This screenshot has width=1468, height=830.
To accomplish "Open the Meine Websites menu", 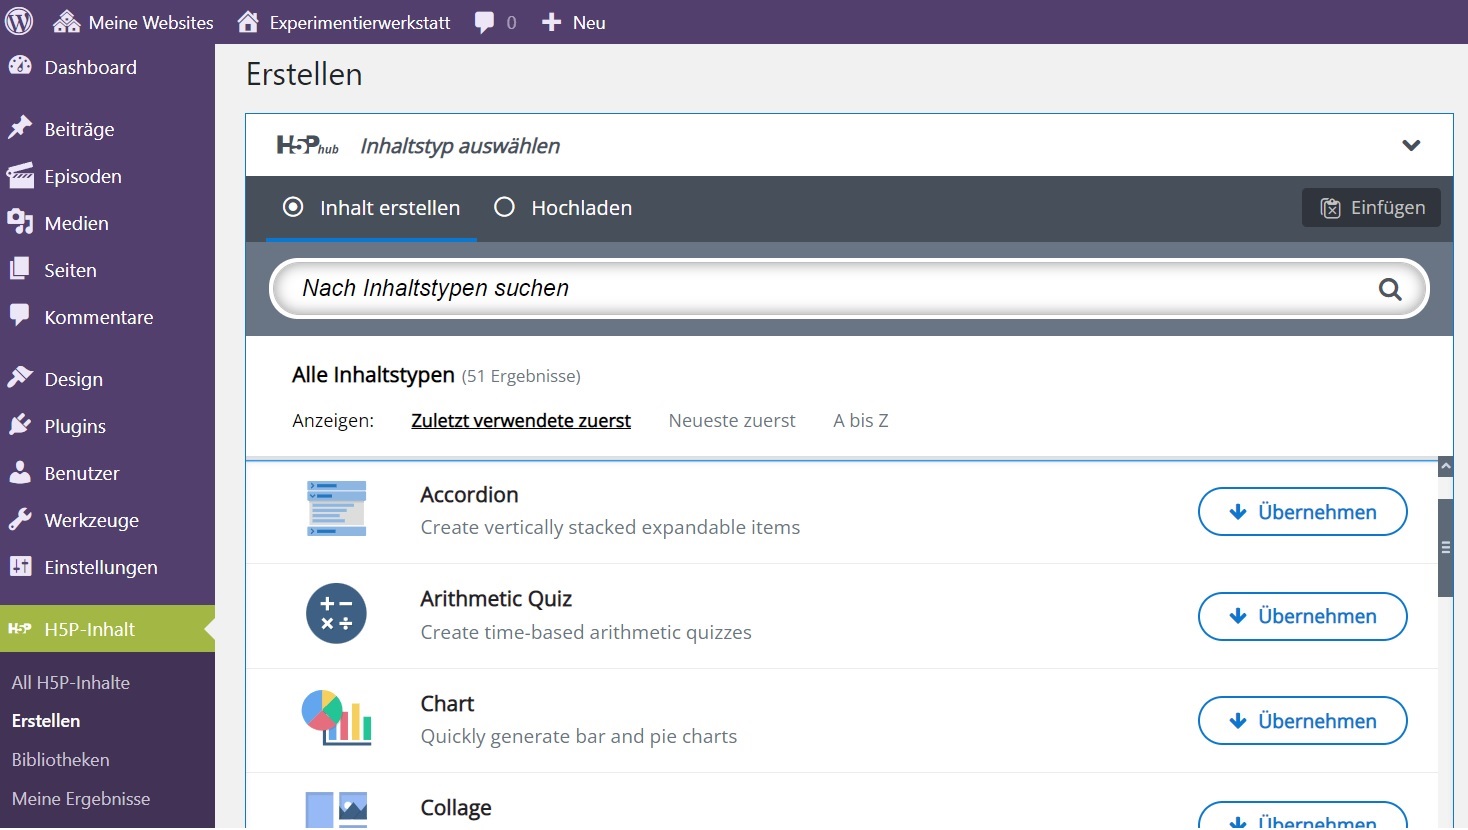I will 134,22.
